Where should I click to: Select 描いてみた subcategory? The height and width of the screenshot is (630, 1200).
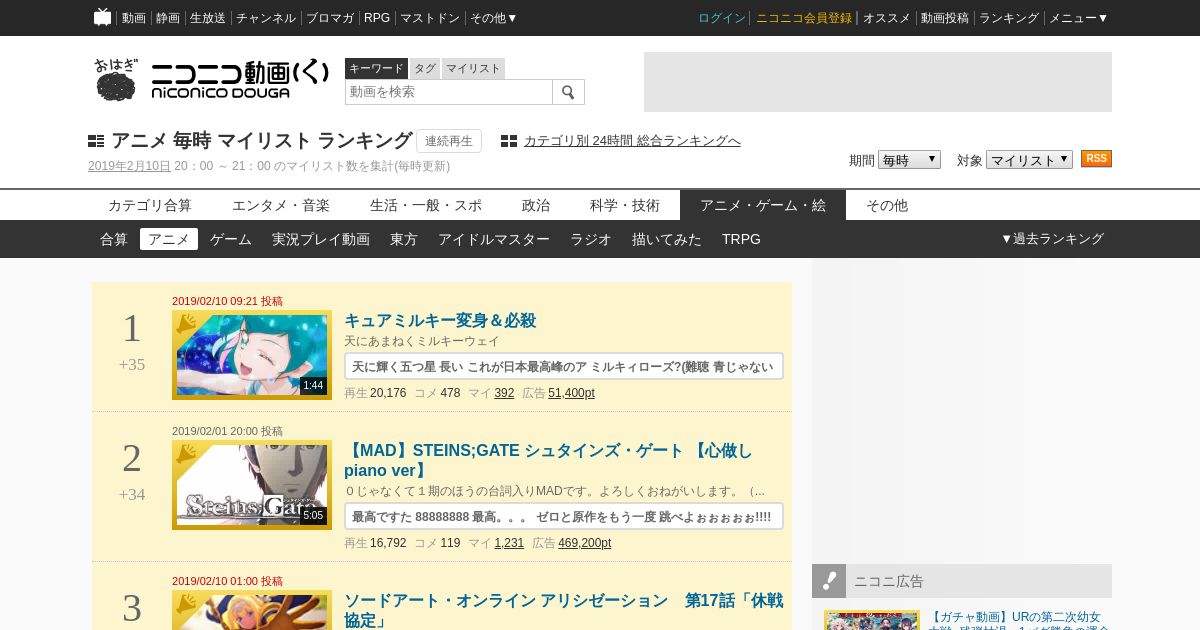667,239
